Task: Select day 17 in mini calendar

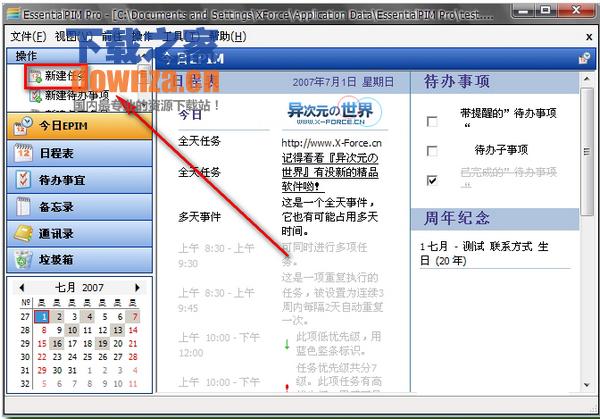Action: (x=72, y=343)
